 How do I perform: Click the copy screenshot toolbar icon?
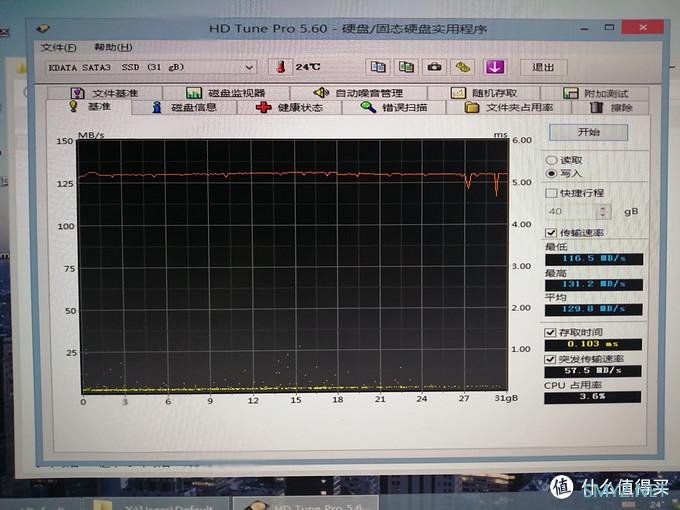click(x=406, y=67)
